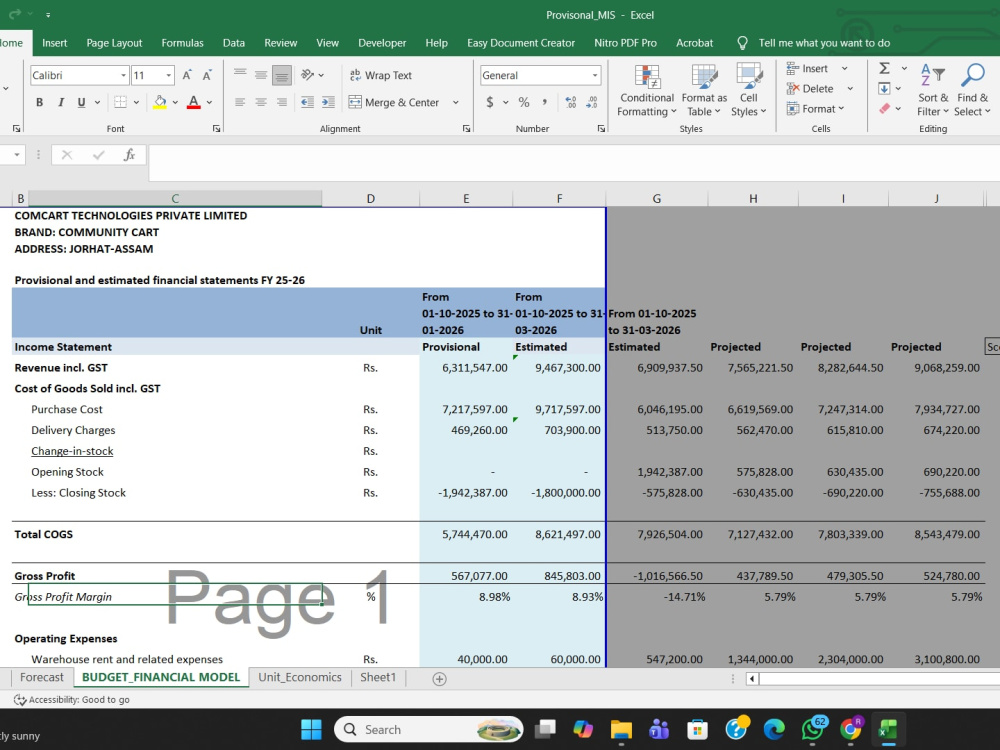Screen dimensions: 1000x750
Task: Toggle Bold formatting
Action: pos(40,102)
